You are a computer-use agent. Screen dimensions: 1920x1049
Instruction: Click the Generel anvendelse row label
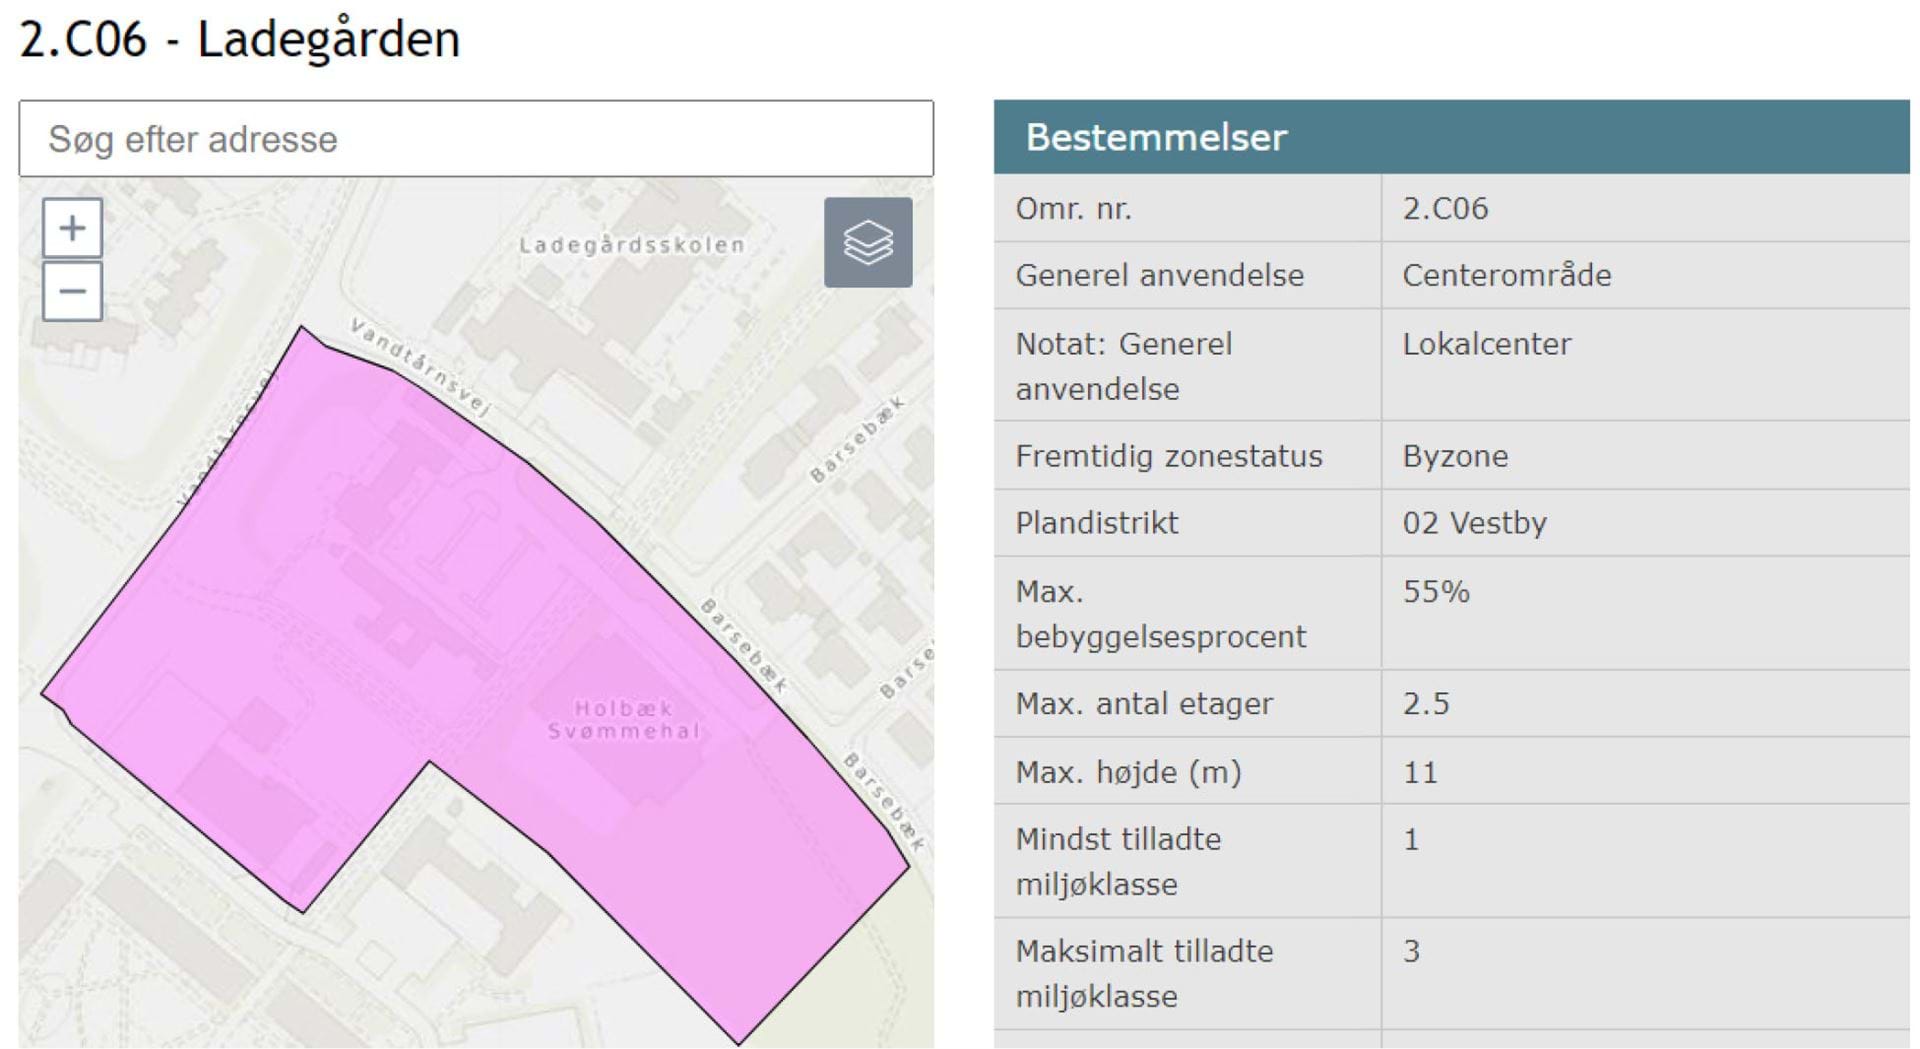[1159, 275]
